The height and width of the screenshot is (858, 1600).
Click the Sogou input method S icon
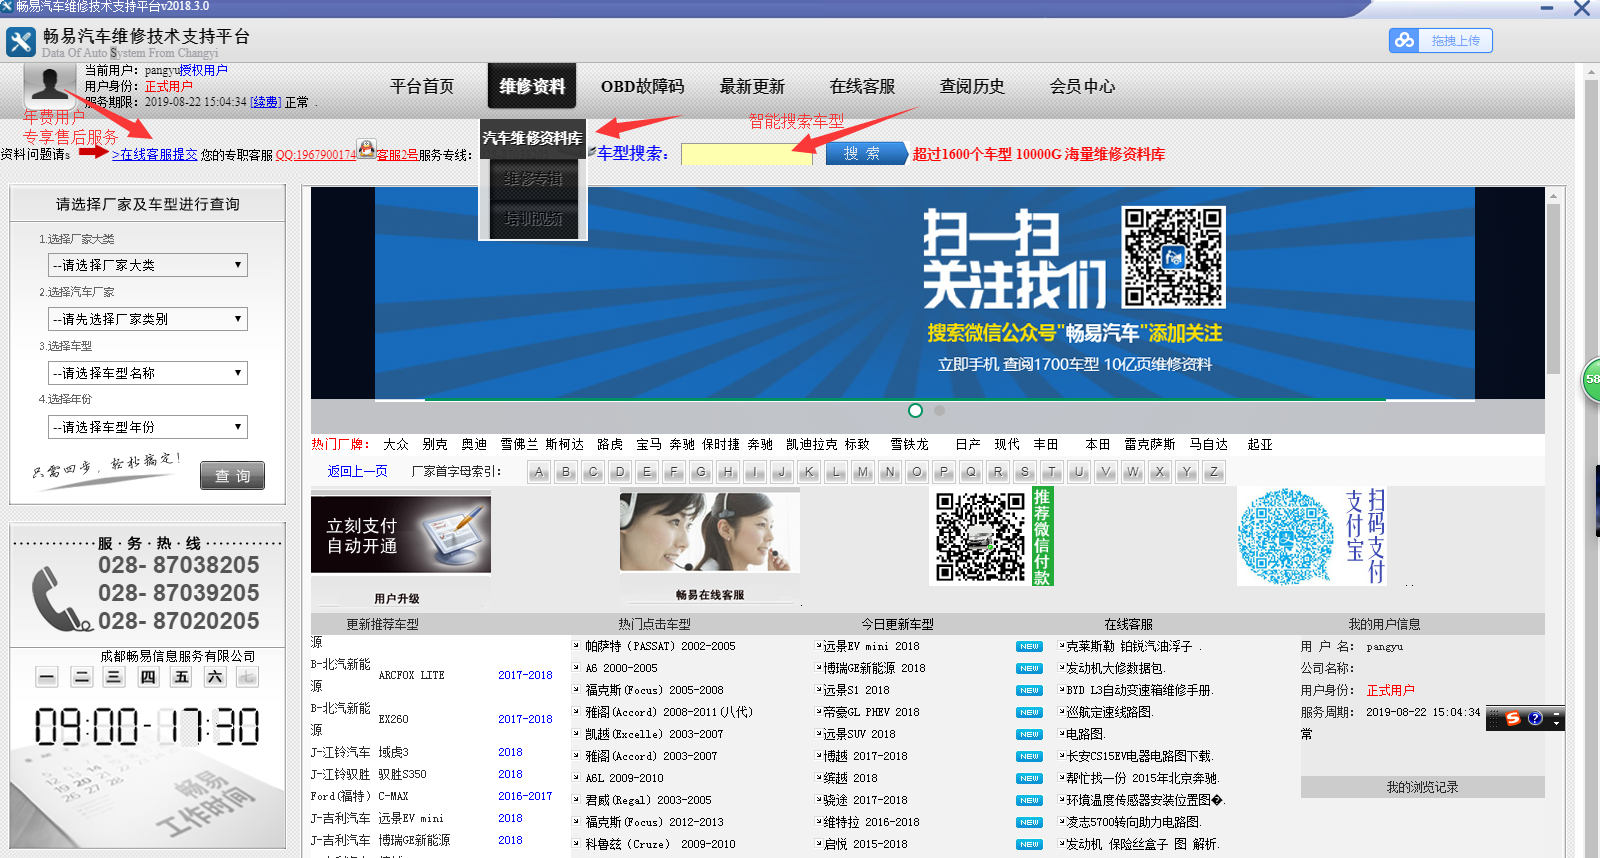pyautogui.click(x=1513, y=718)
